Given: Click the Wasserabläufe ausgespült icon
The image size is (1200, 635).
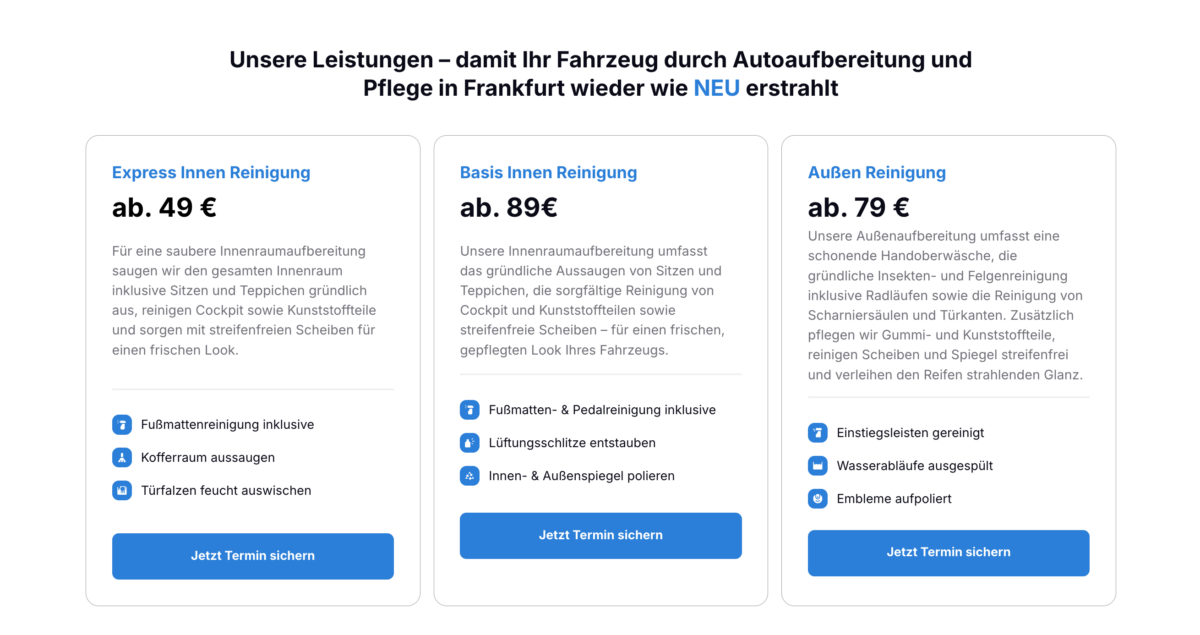Looking at the screenshot, I should [818, 466].
